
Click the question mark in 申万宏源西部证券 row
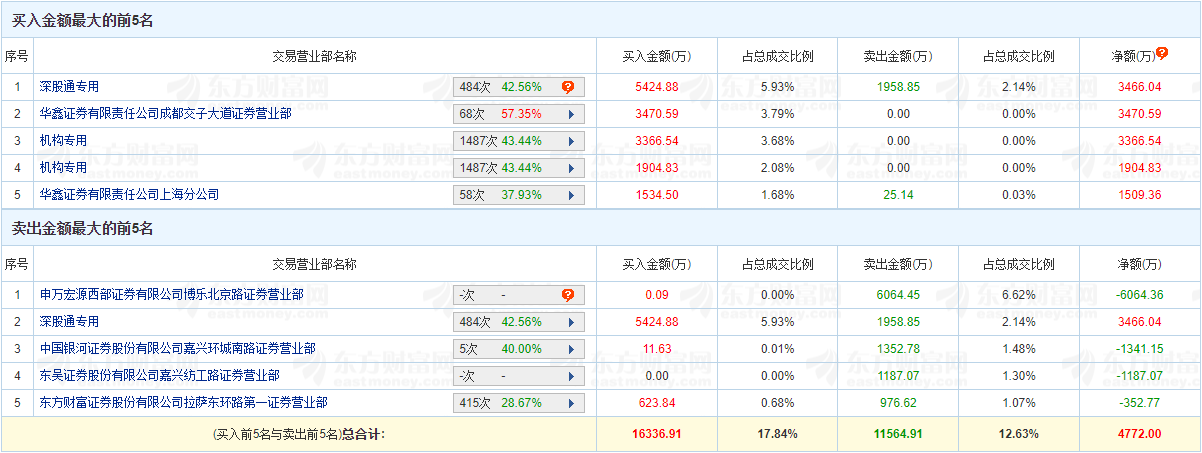pos(567,295)
